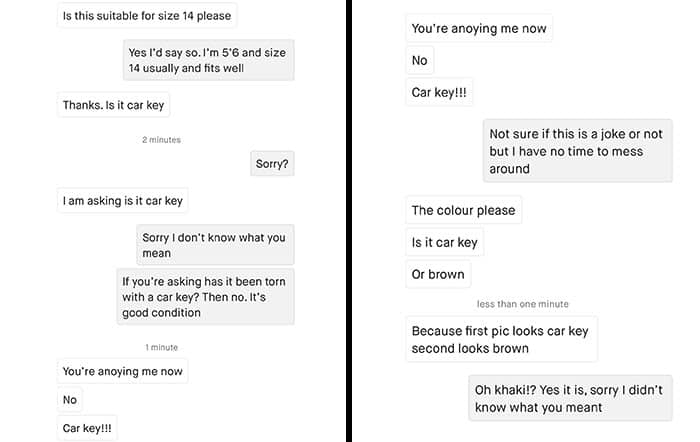Click the '1 minute' timestamp label
The width and height of the screenshot is (700, 442).
click(x=161, y=347)
